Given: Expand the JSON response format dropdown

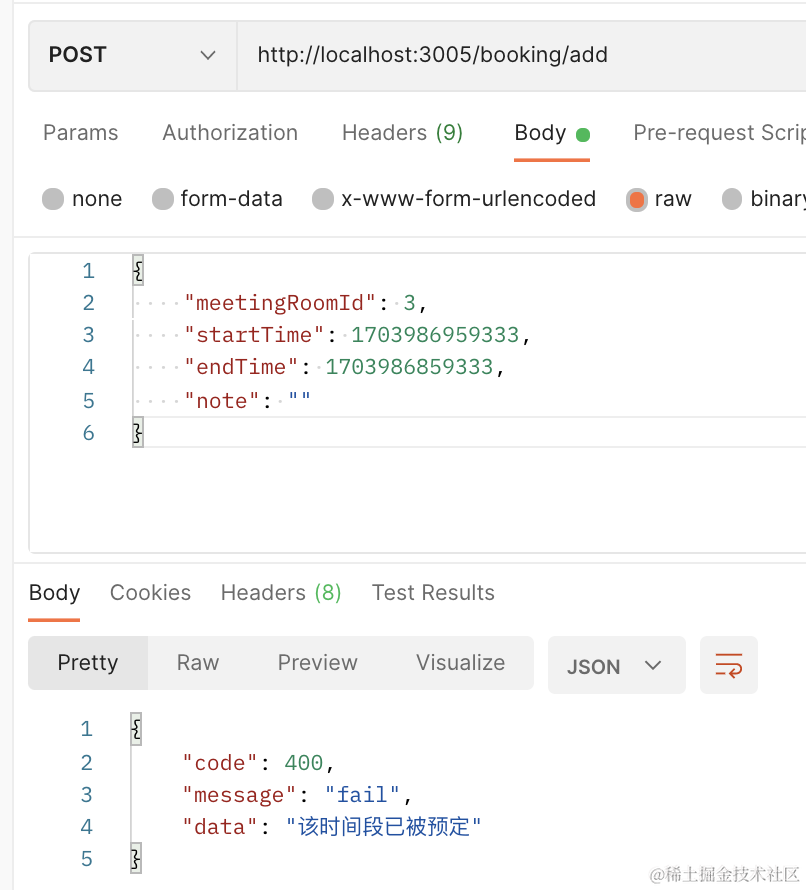Looking at the screenshot, I should pyautogui.click(x=616, y=666).
